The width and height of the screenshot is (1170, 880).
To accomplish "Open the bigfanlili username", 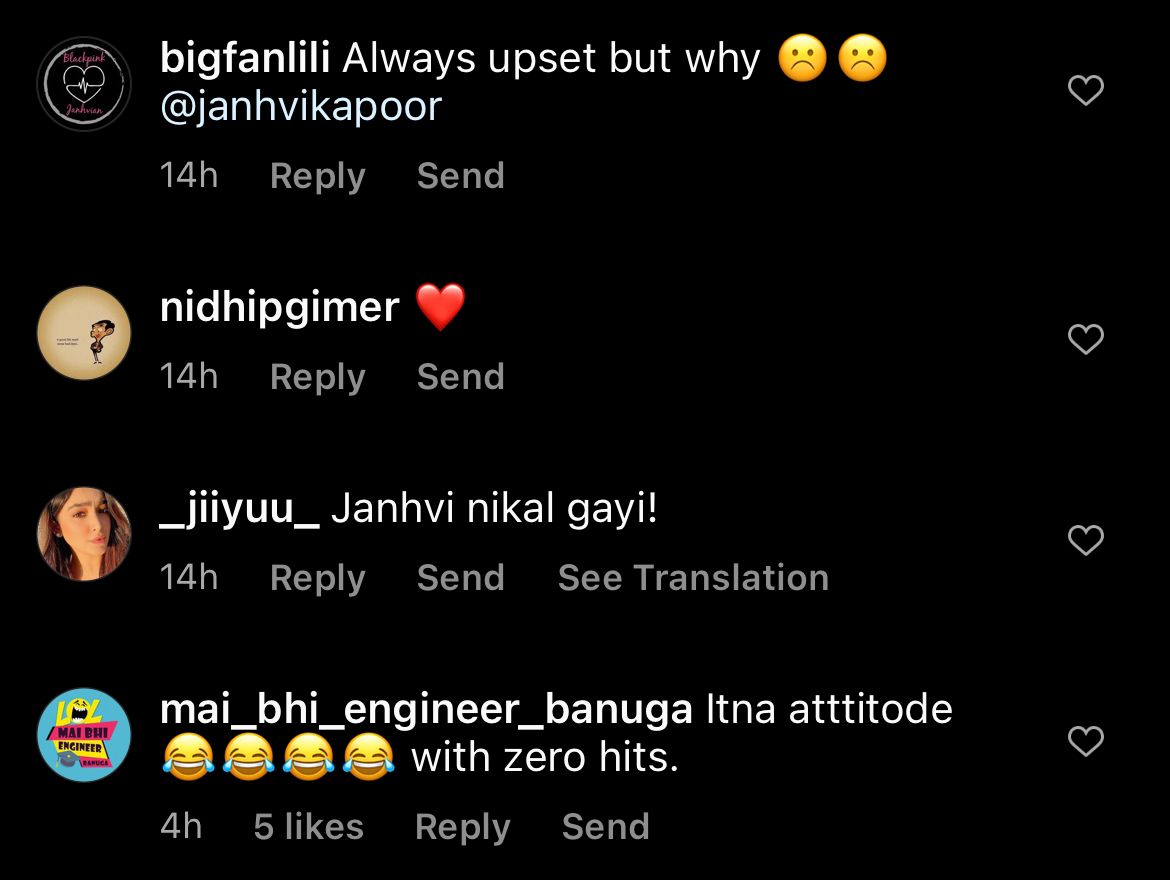I will (245, 58).
